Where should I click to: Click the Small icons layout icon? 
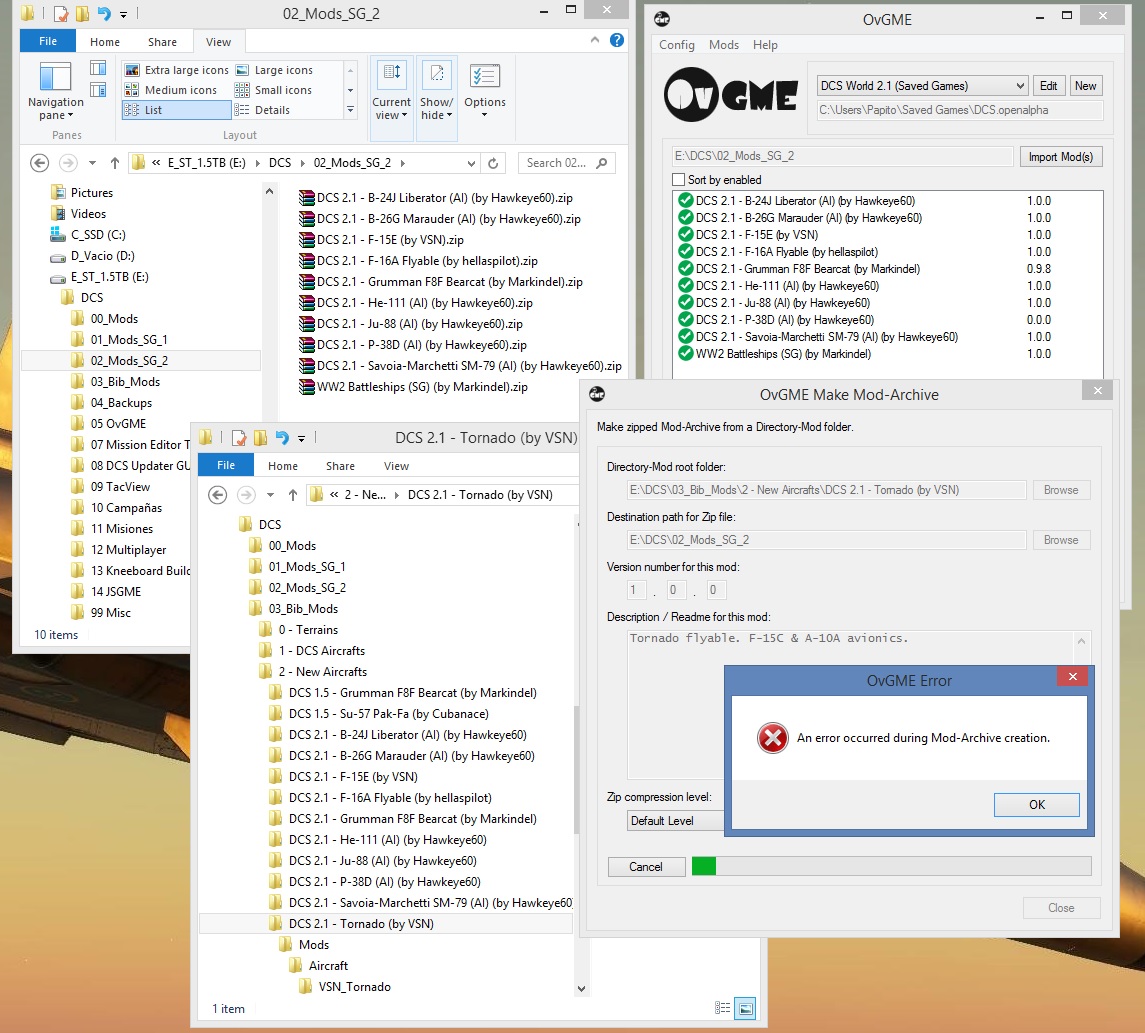[x=242, y=90]
